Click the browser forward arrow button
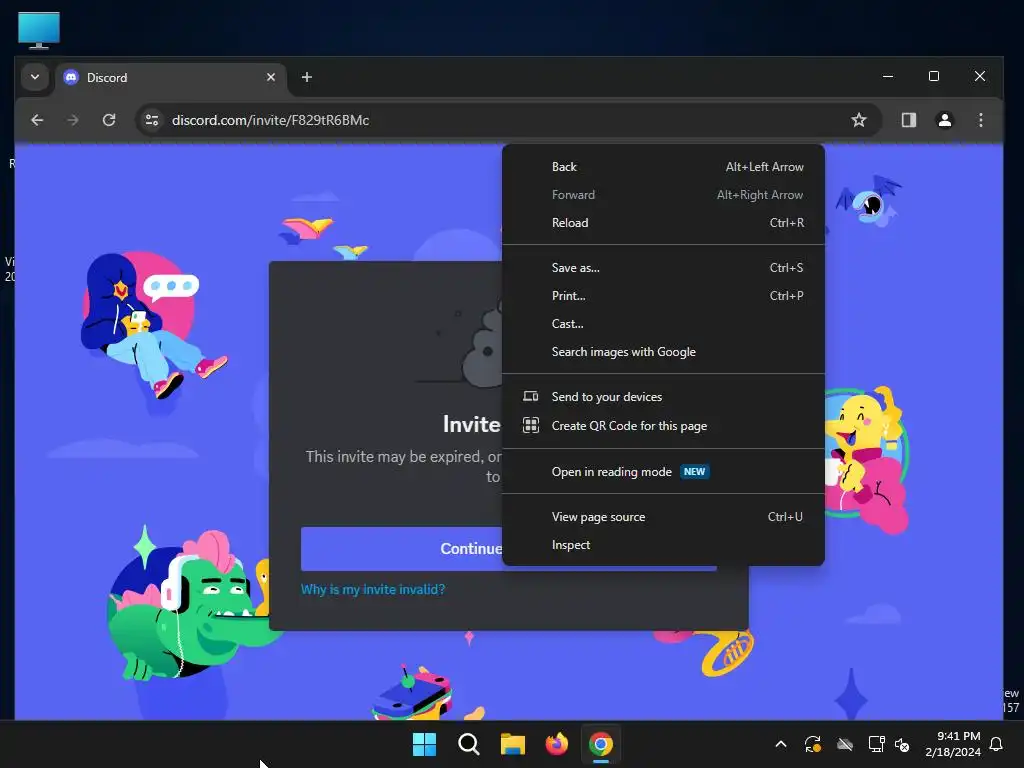 [x=72, y=120]
